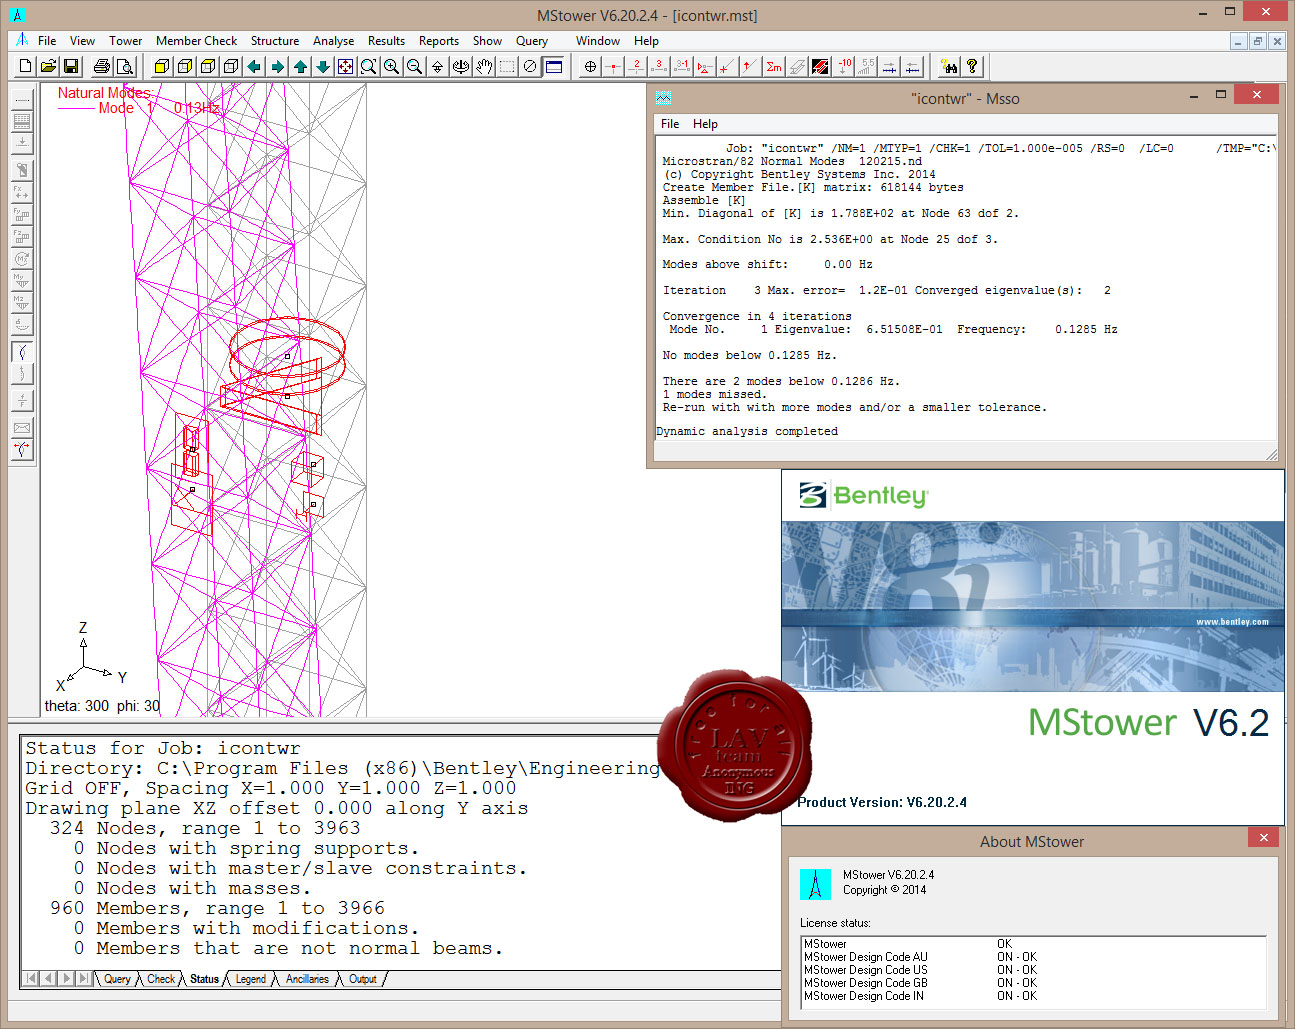Switch to the Check output tab
Viewport: 1295px width, 1029px height.
[161, 979]
